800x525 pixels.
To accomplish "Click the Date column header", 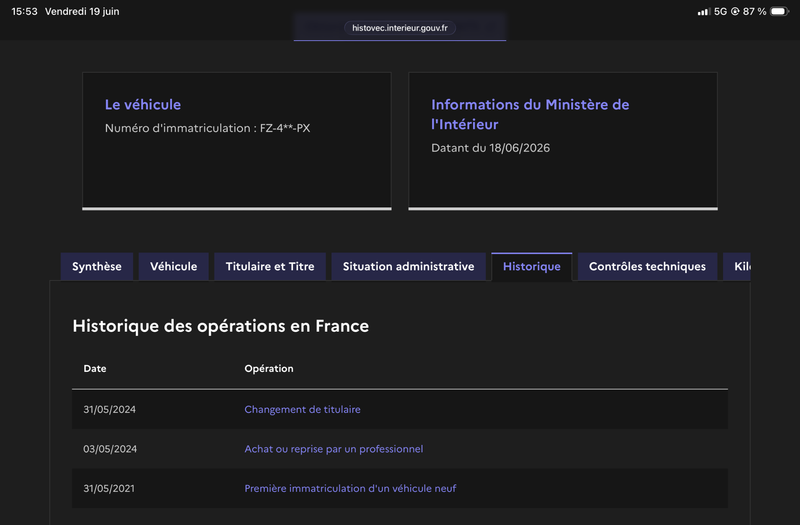I will [95, 368].
